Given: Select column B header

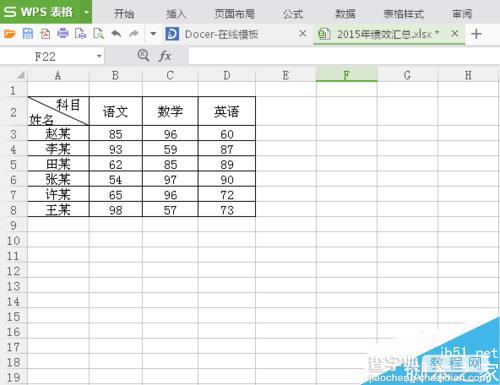Looking at the screenshot, I should 116,75.
